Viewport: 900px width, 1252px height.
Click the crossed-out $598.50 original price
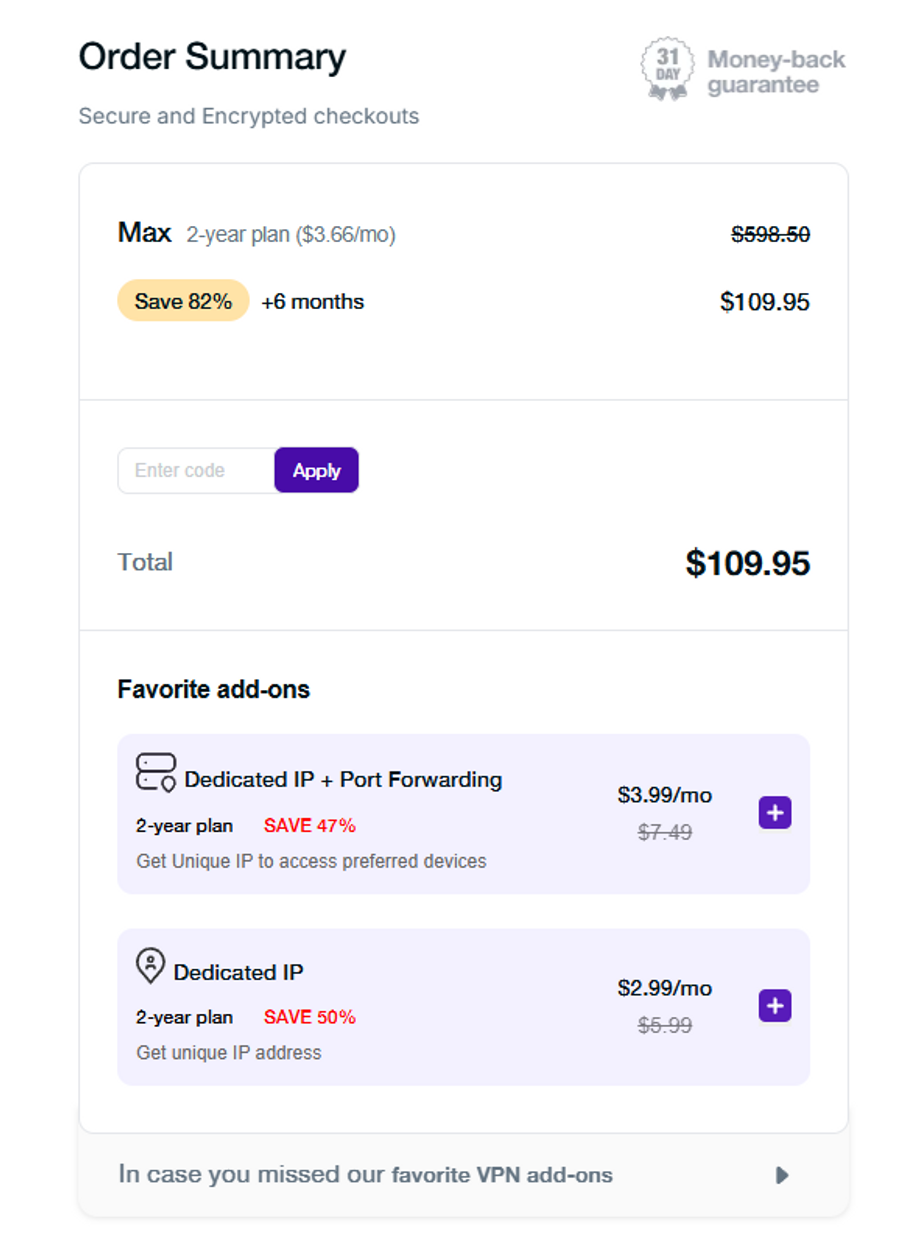point(770,235)
